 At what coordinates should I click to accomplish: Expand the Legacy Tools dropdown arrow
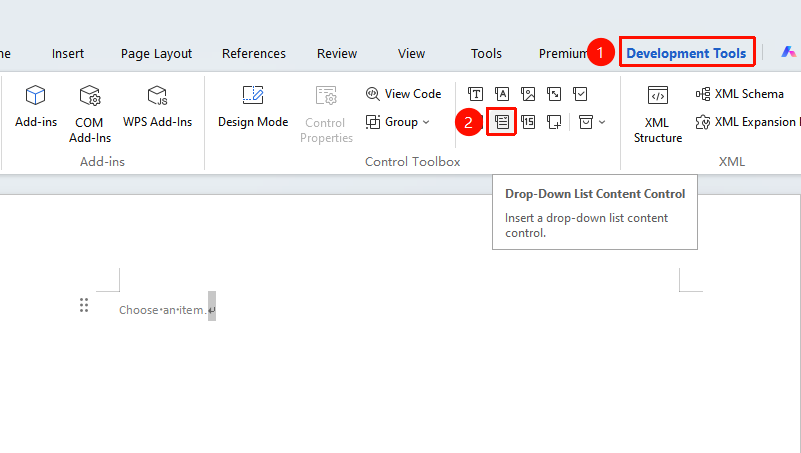(x=602, y=122)
